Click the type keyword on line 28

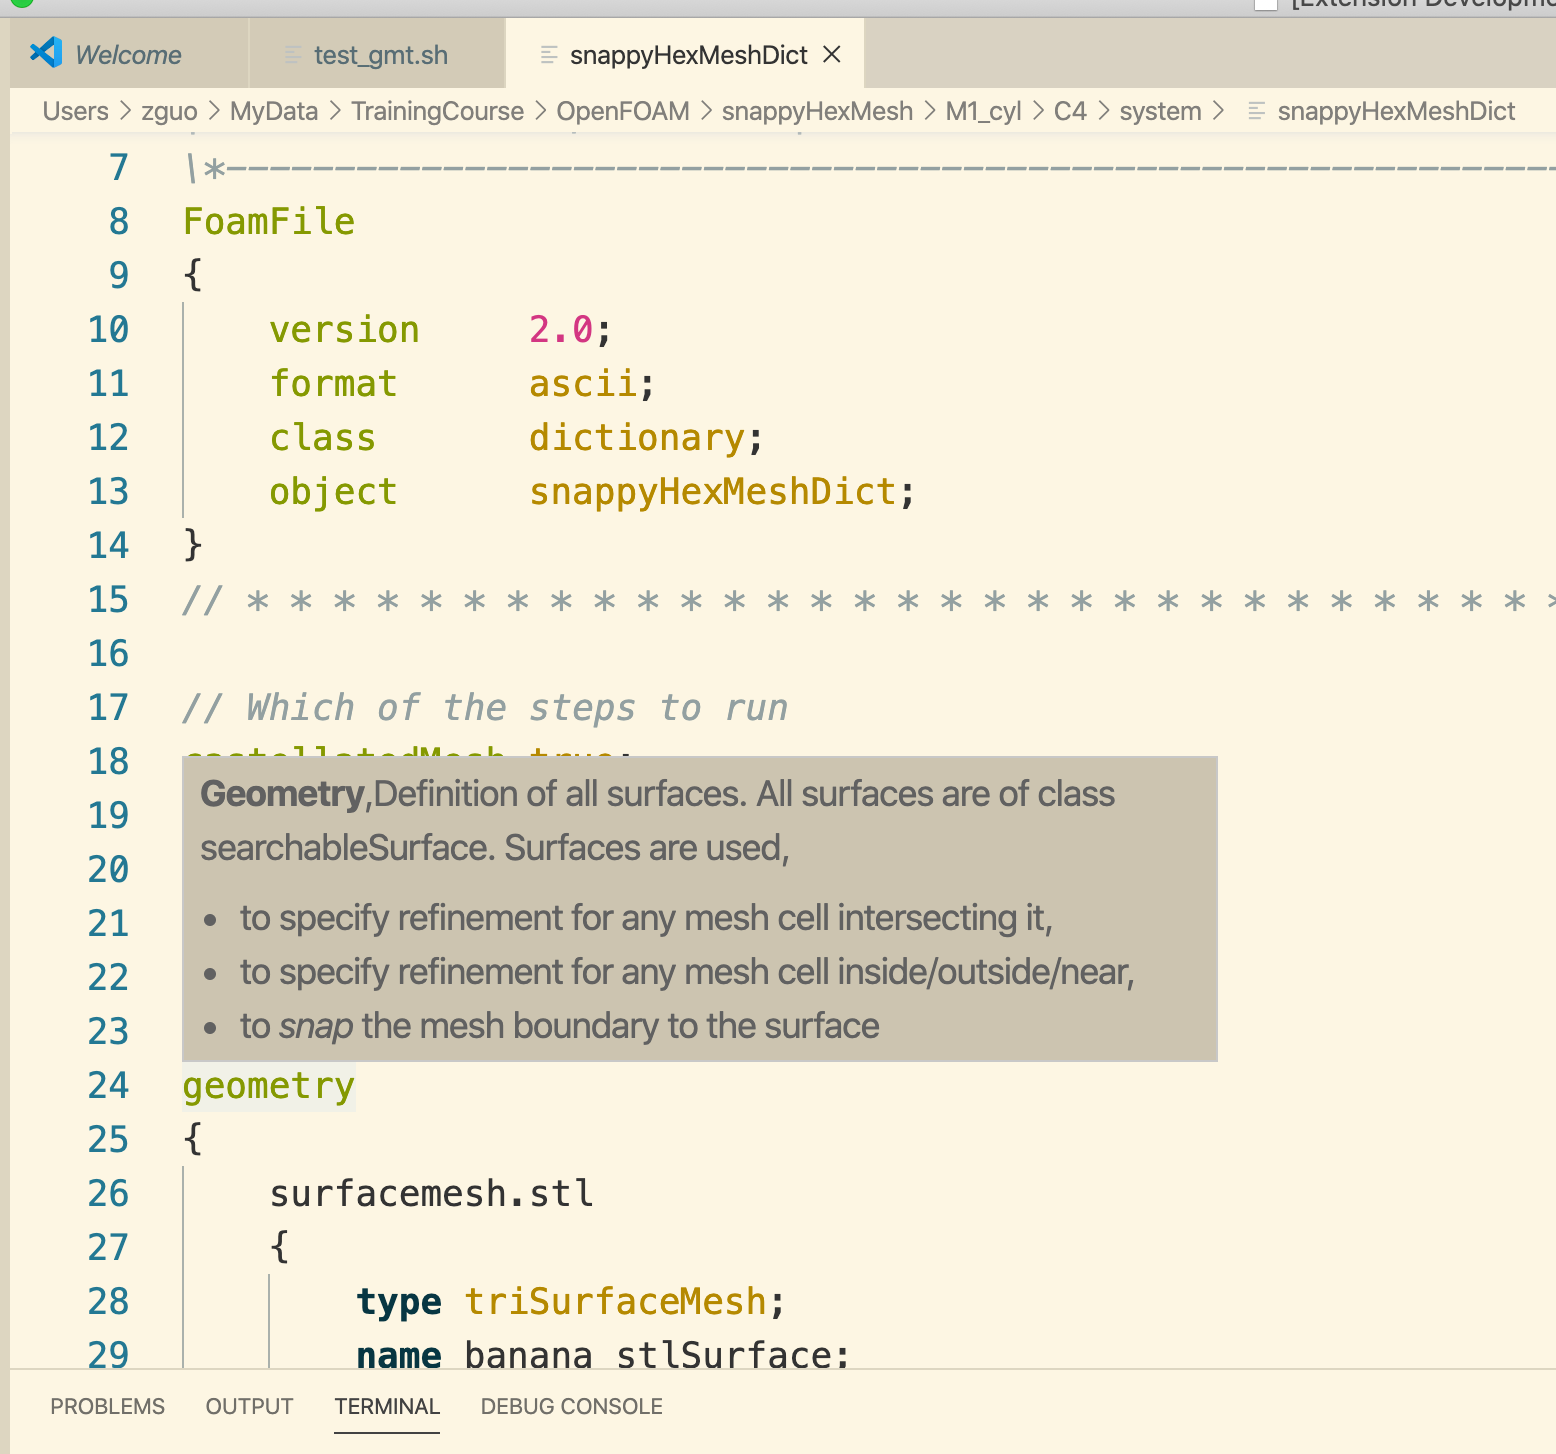pos(399,1301)
